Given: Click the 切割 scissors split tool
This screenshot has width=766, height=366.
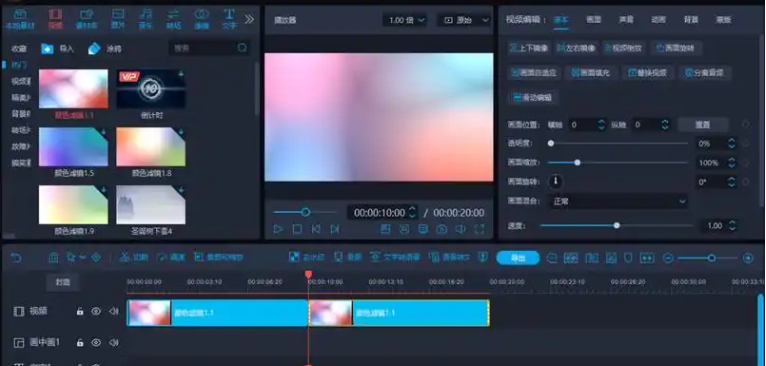Looking at the screenshot, I should pyautogui.click(x=133, y=257).
